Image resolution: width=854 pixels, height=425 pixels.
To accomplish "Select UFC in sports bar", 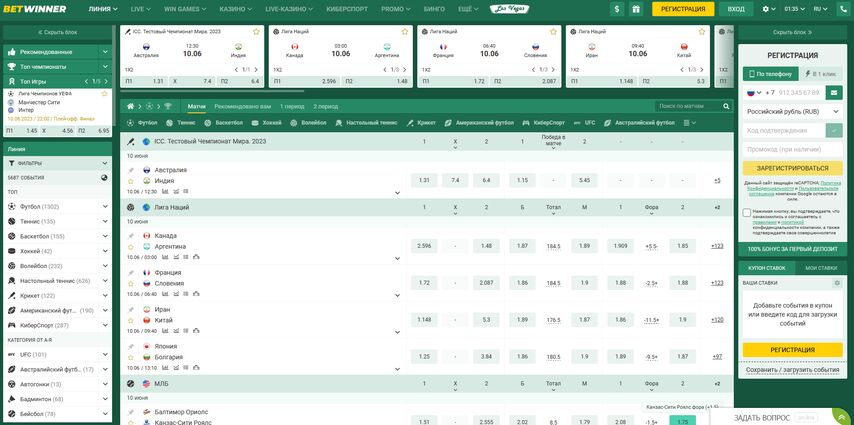I will coord(585,123).
